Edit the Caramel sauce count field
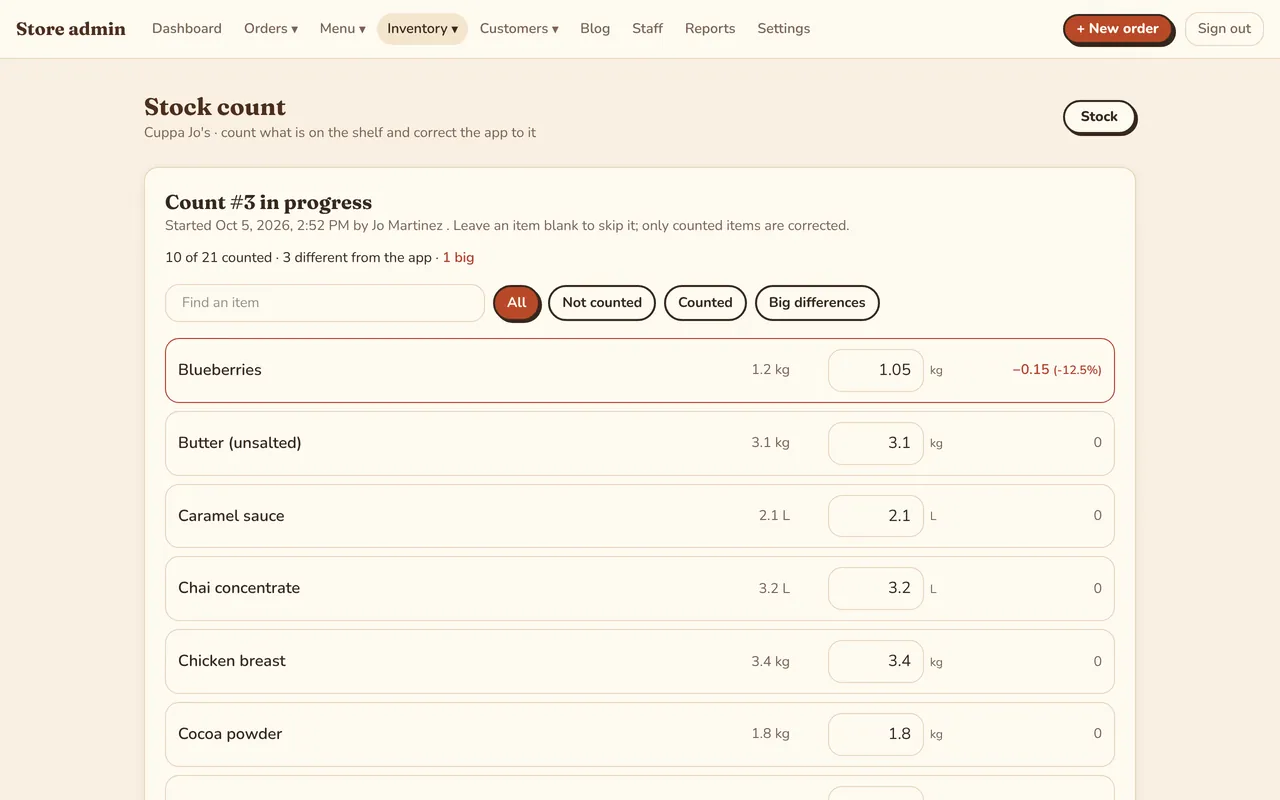Screen dimensions: 1280x800 pos(876,516)
